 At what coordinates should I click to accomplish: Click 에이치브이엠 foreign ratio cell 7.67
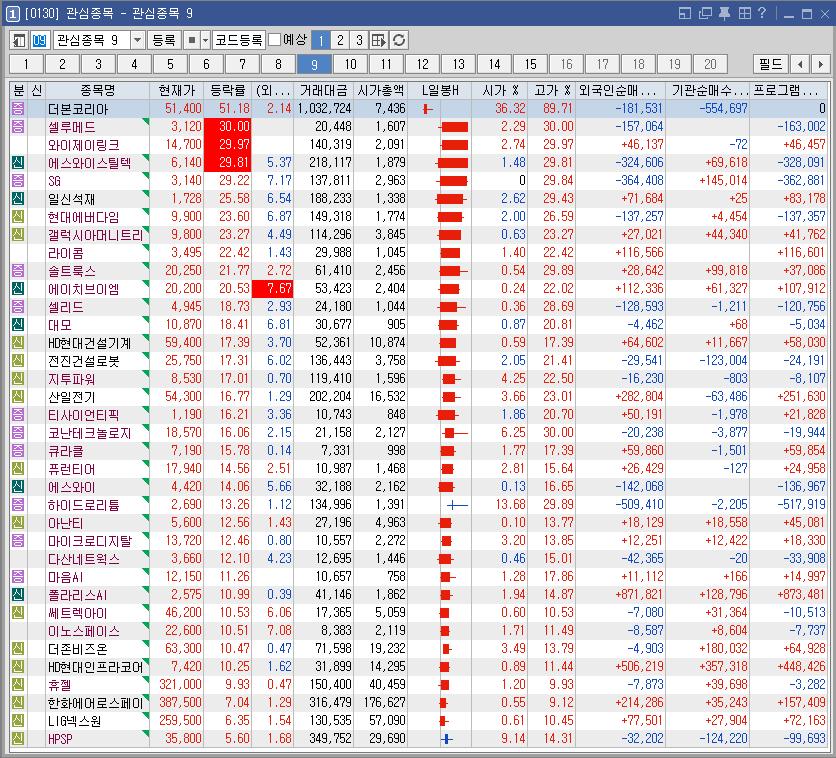[x=272, y=289]
